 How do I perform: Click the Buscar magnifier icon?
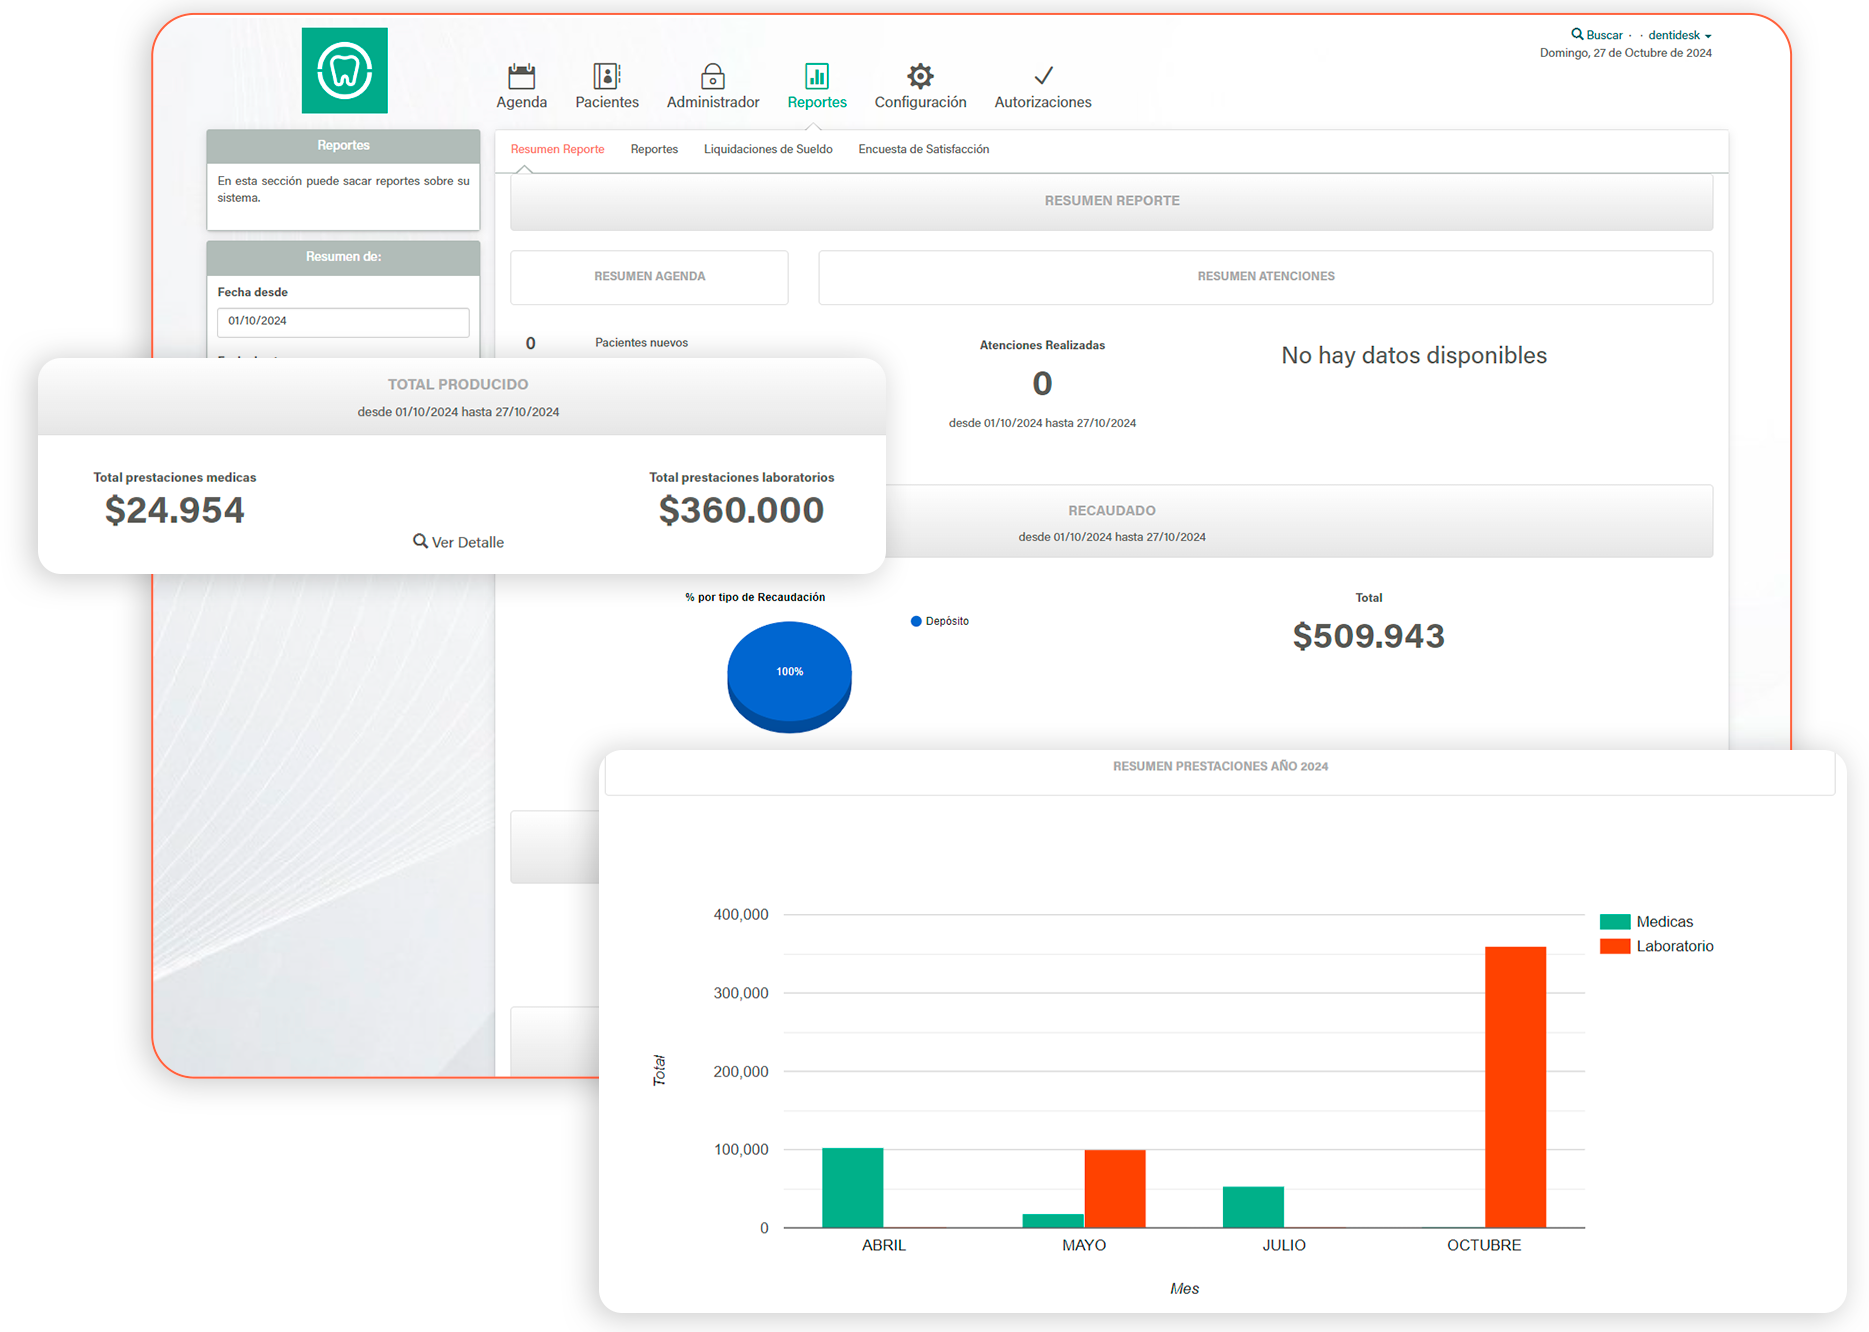tap(1577, 34)
